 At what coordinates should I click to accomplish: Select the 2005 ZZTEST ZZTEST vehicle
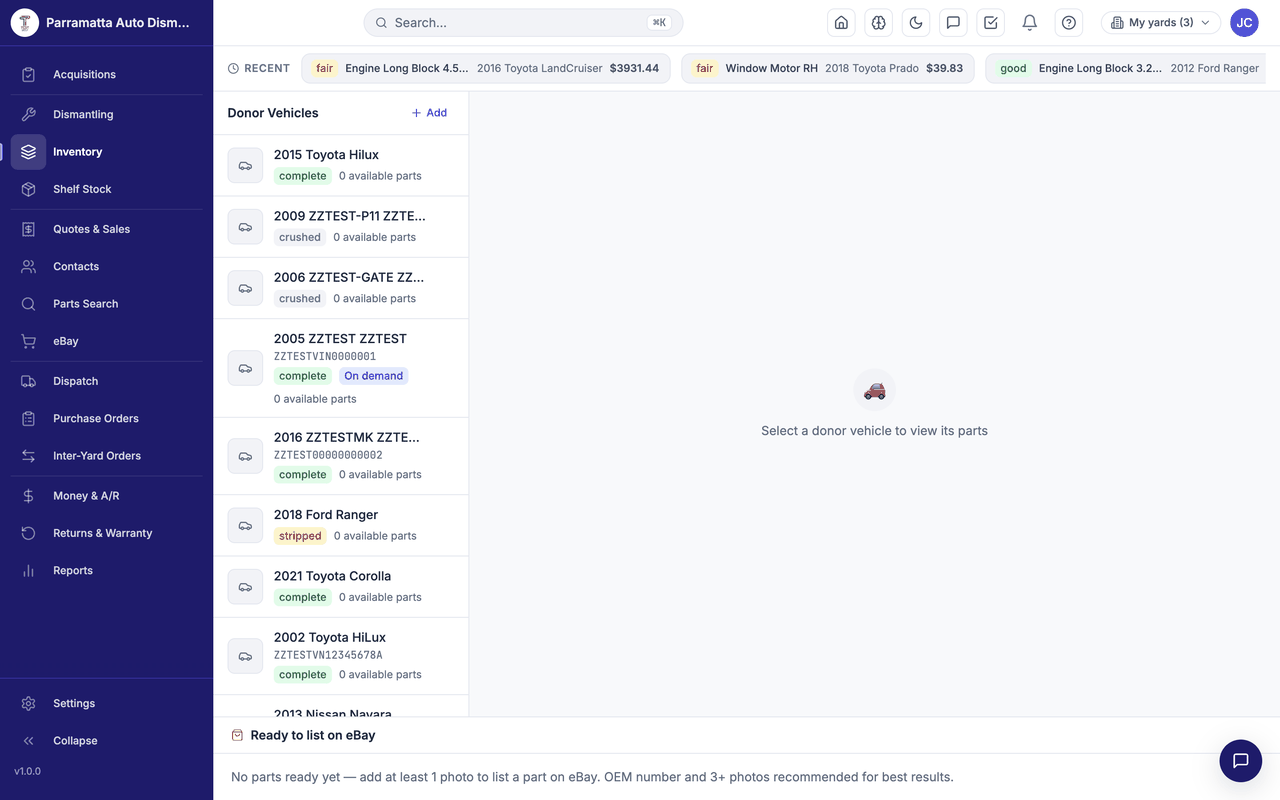341,368
